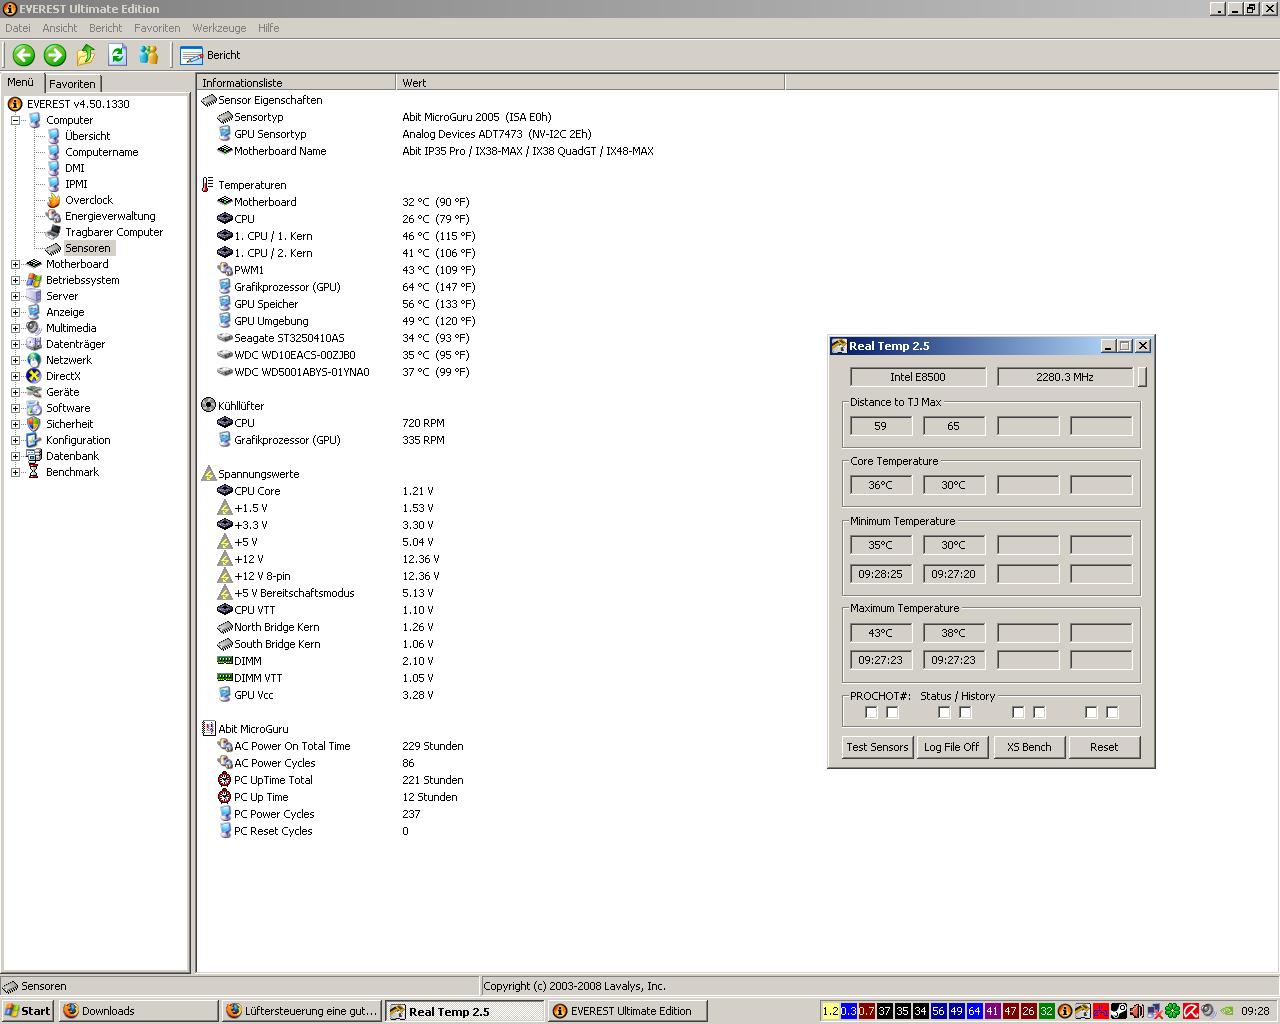Switch to the Downloads taskbar window
Image resolution: width=1280 pixels, height=1024 pixels.
coord(138,1011)
